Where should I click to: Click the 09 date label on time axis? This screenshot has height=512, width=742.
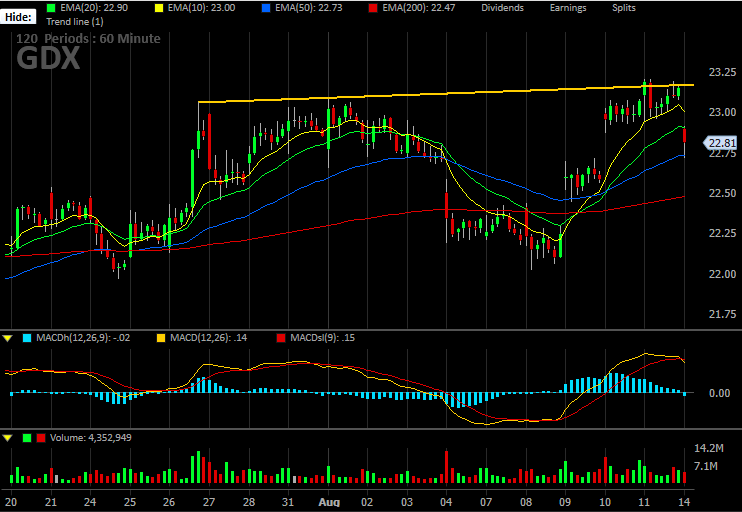coord(565,502)
